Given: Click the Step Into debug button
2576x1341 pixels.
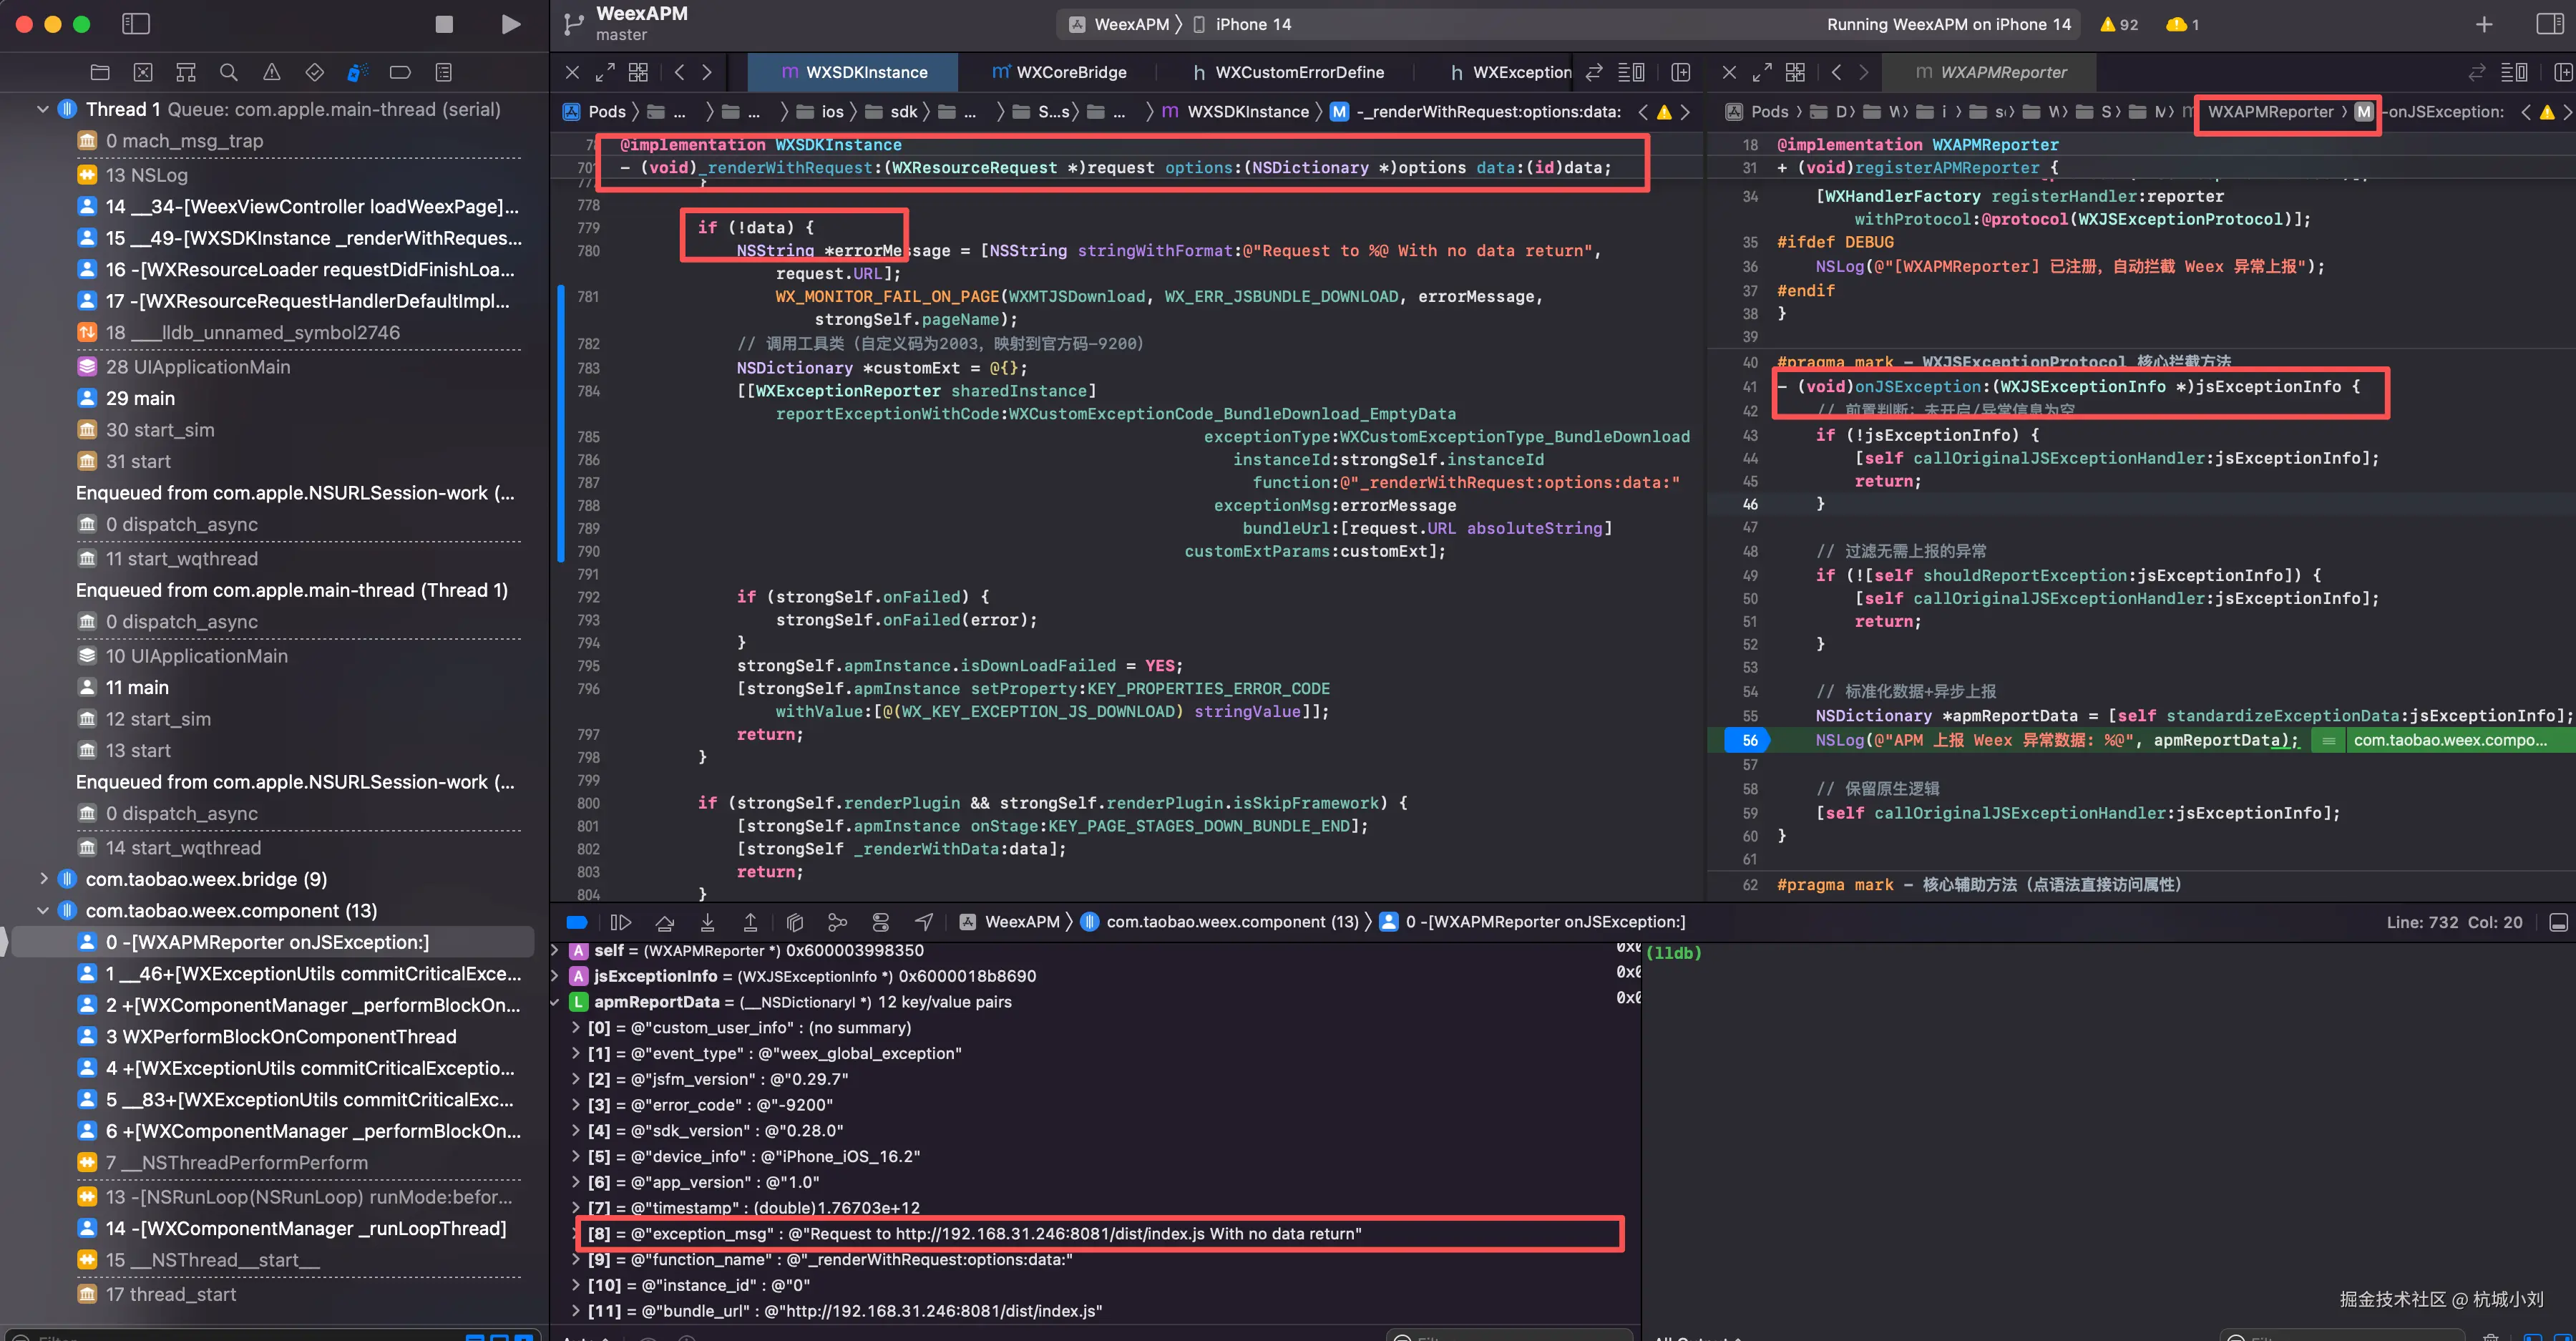Looking at the screenshot, I should pos(707,922).
